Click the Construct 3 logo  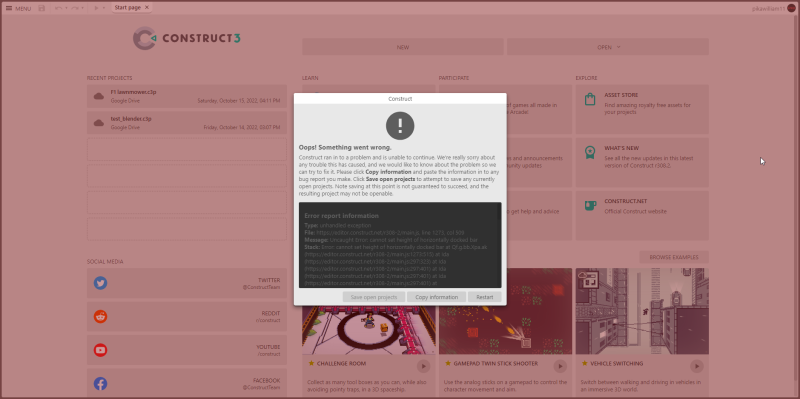coord(186,38)
